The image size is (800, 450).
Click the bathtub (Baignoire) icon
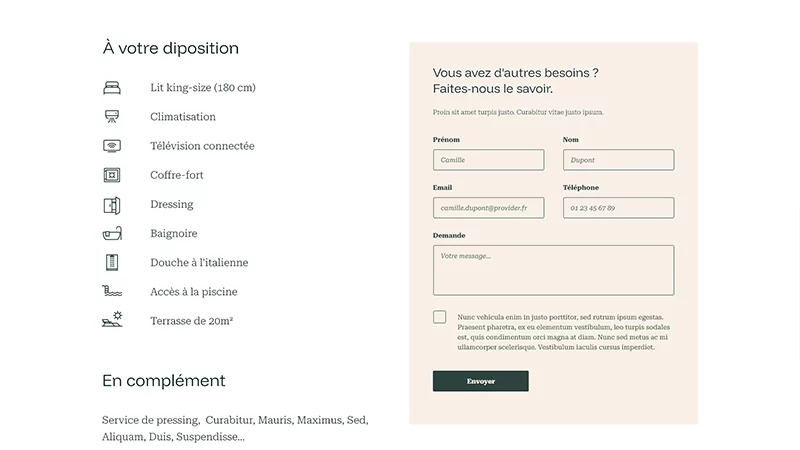(112, 234)
